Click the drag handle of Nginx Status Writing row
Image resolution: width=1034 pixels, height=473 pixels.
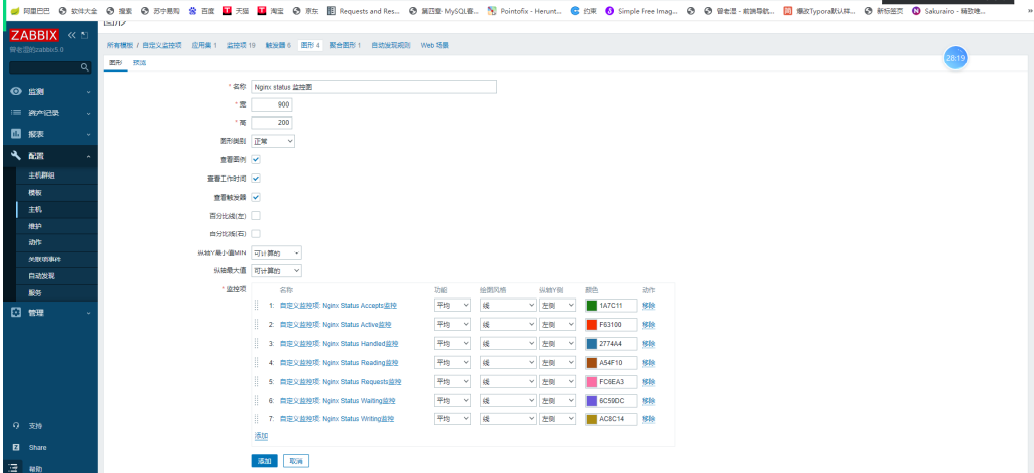click(x=257, y=419)
